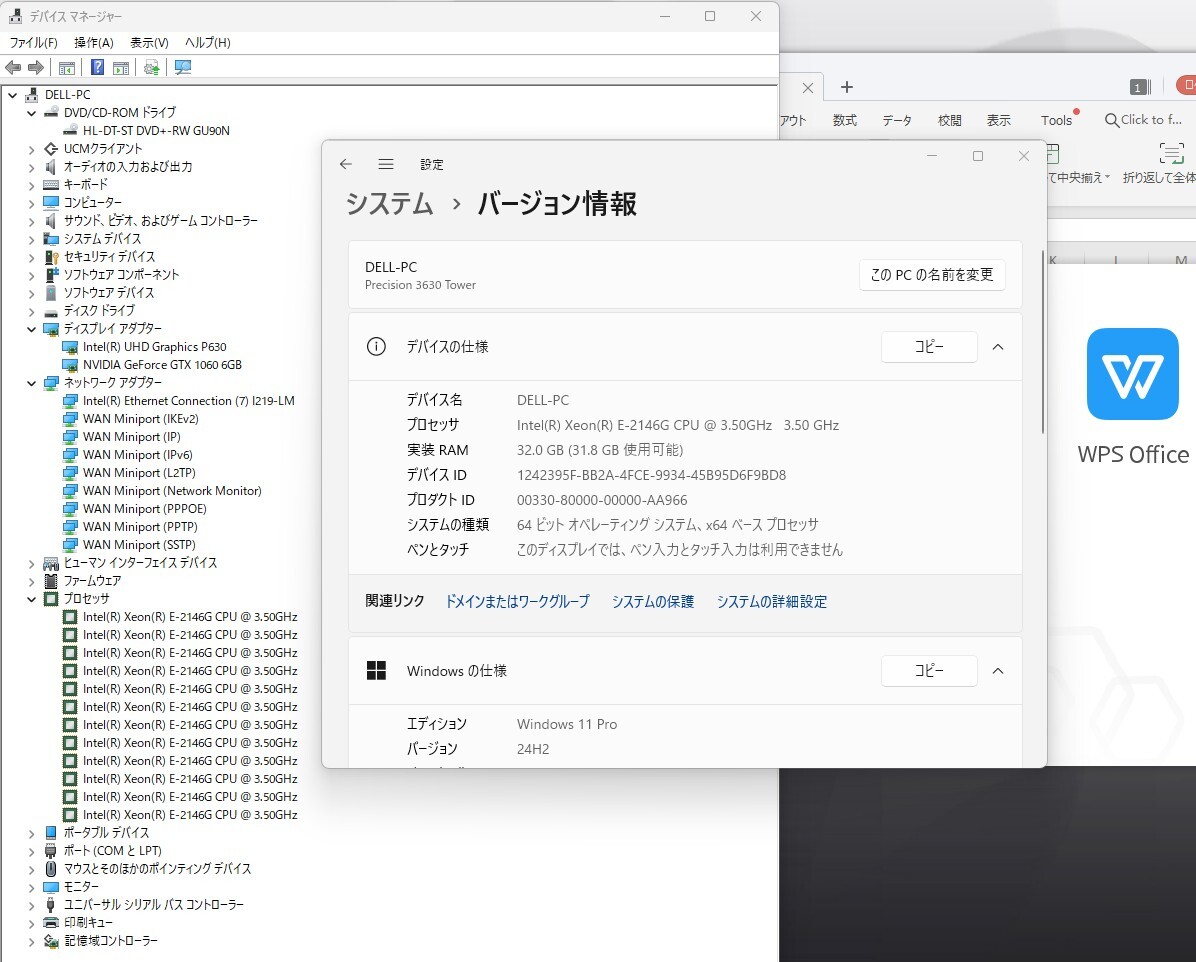
Task: Copy the デバイスの仕様 details
Action: tap(929, 346)
